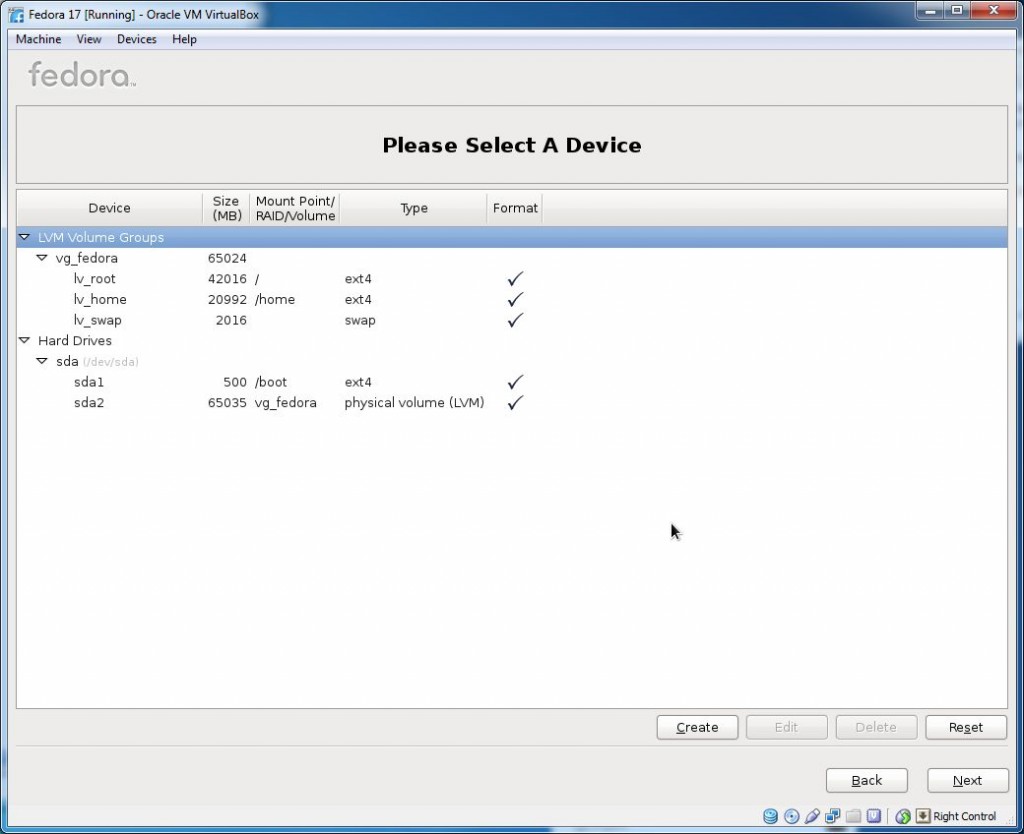Collapse the Hard Drives section

(x=24, y=340)
